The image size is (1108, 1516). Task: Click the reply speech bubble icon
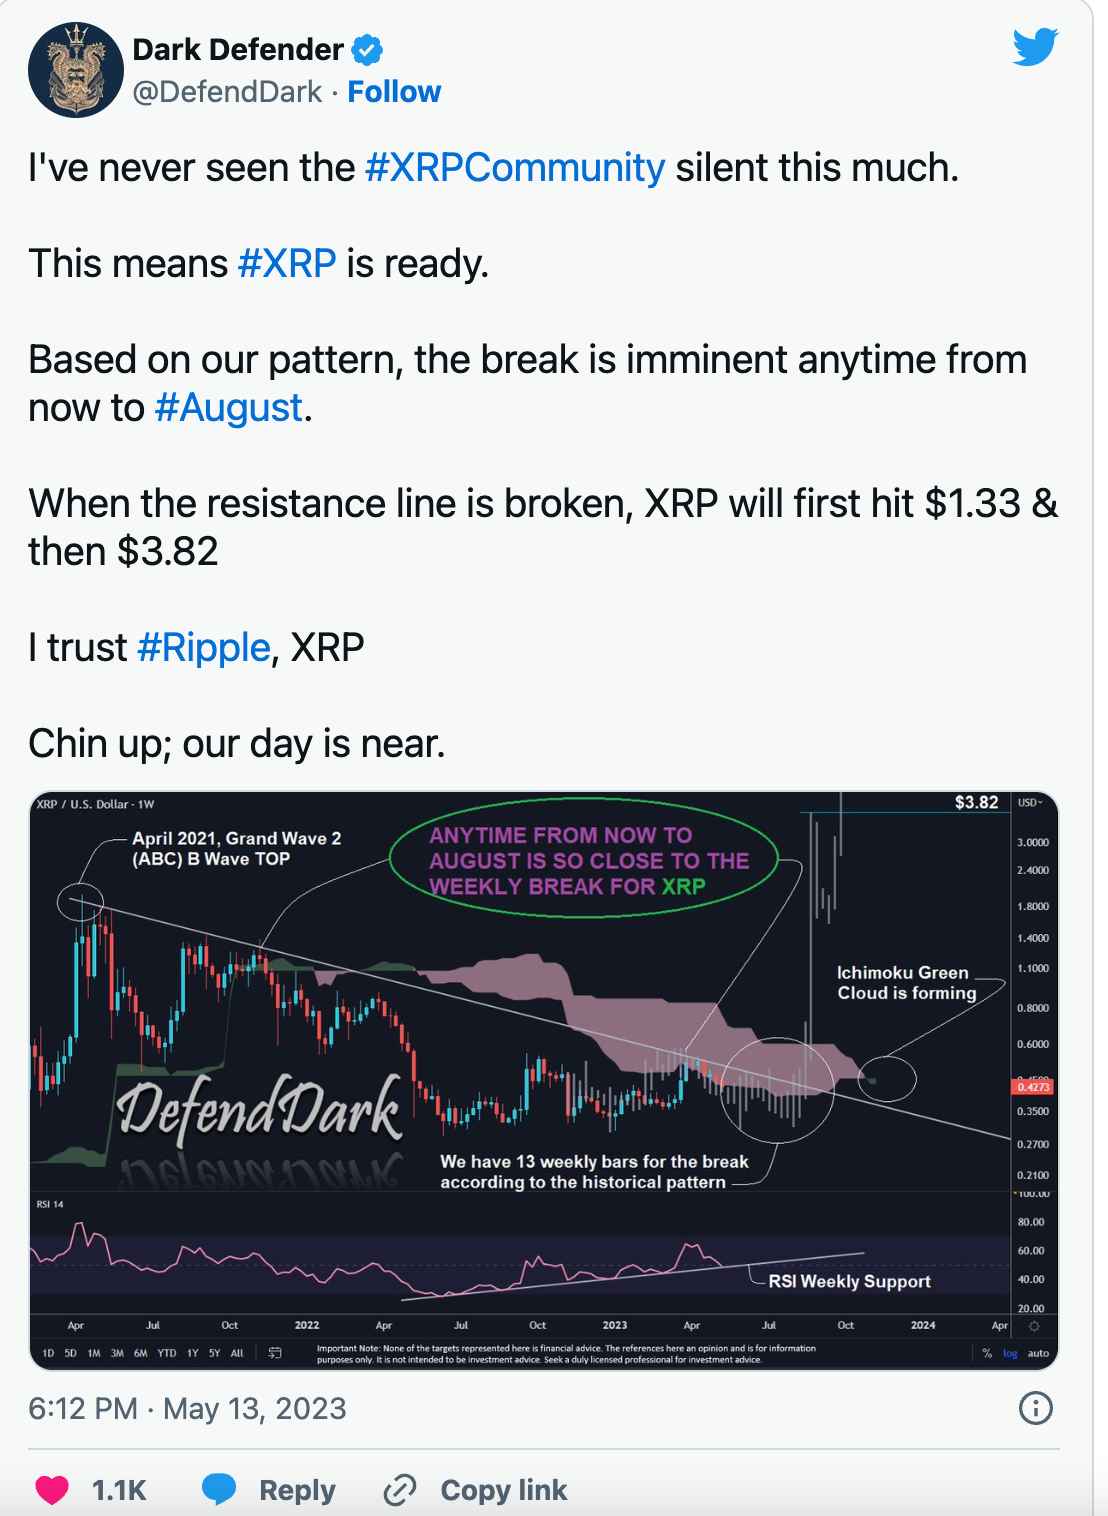pyautogui.click(x=219, y=1490)
